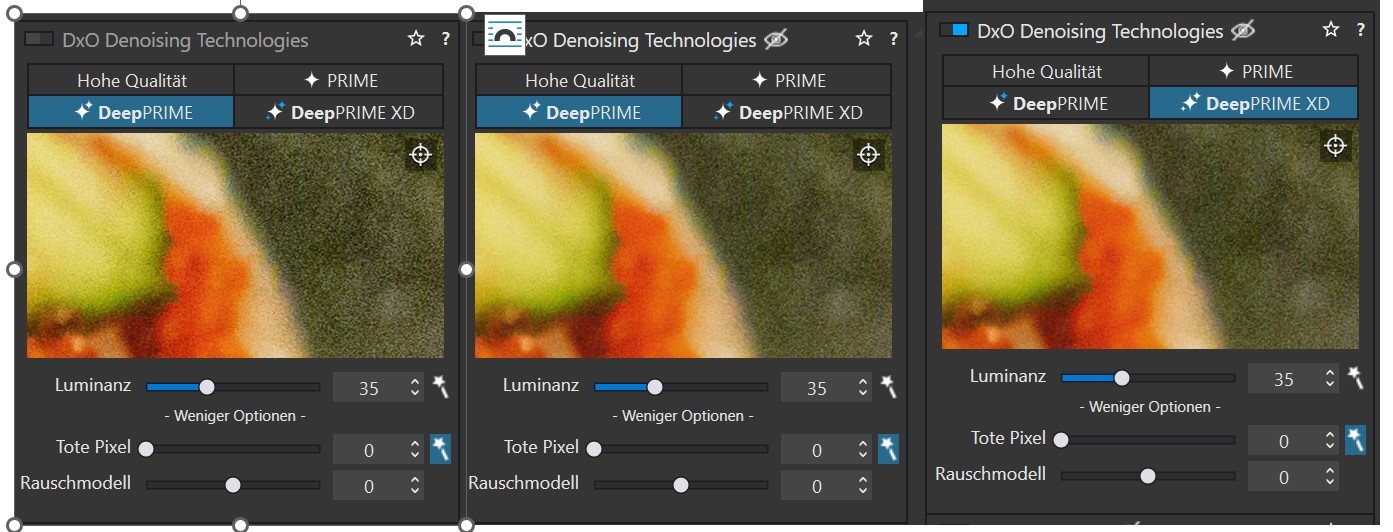Screen dimensions: 1393x532
Task: Click the Rauschmodell value field in leftmost panel
Action: click(369, 486)
